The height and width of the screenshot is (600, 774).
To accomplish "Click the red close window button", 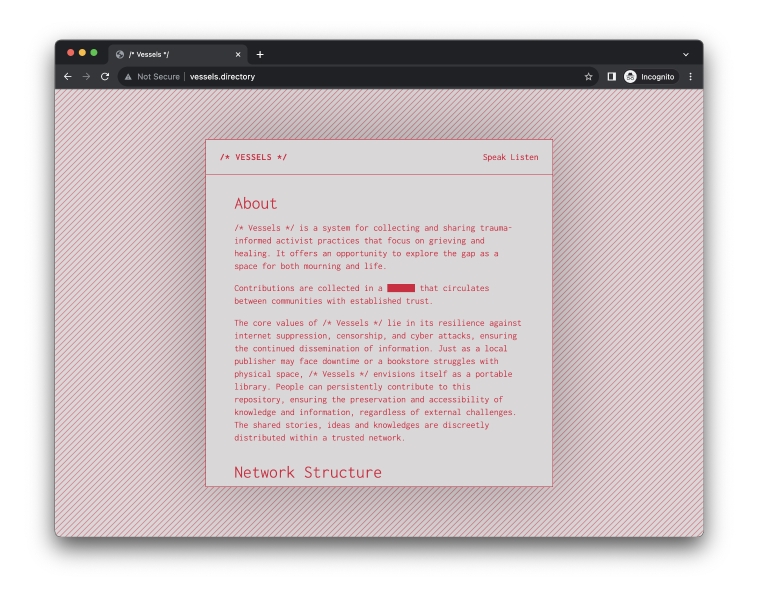I will [x=71, y=53].
